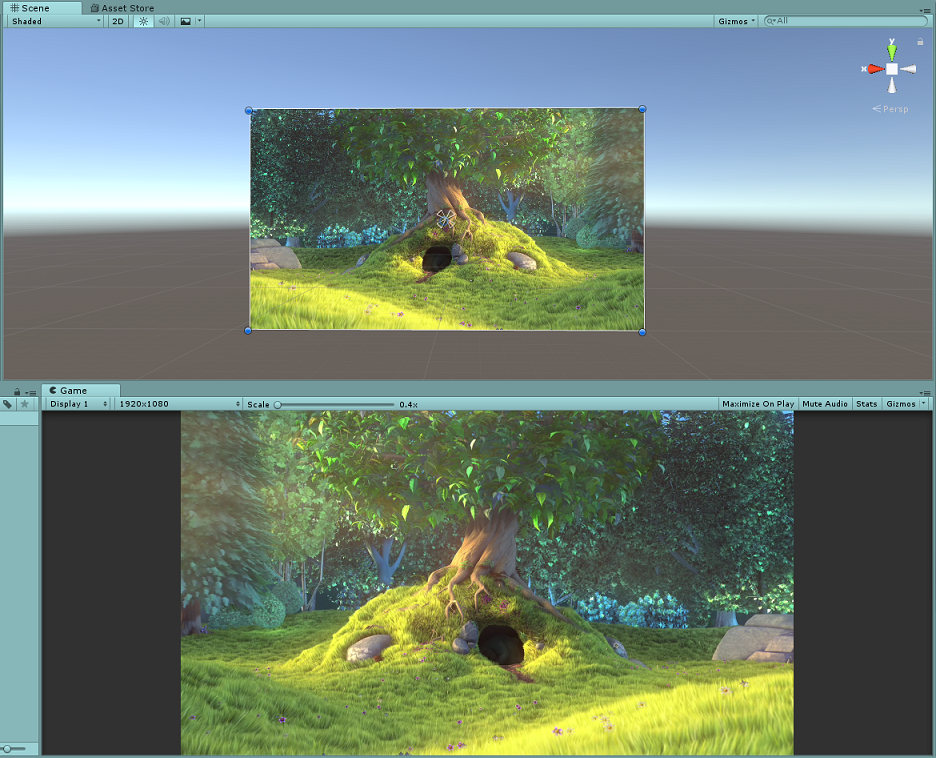Click the grey bottom axis cone
Screen dimensions: 936x758
[892, 85]
